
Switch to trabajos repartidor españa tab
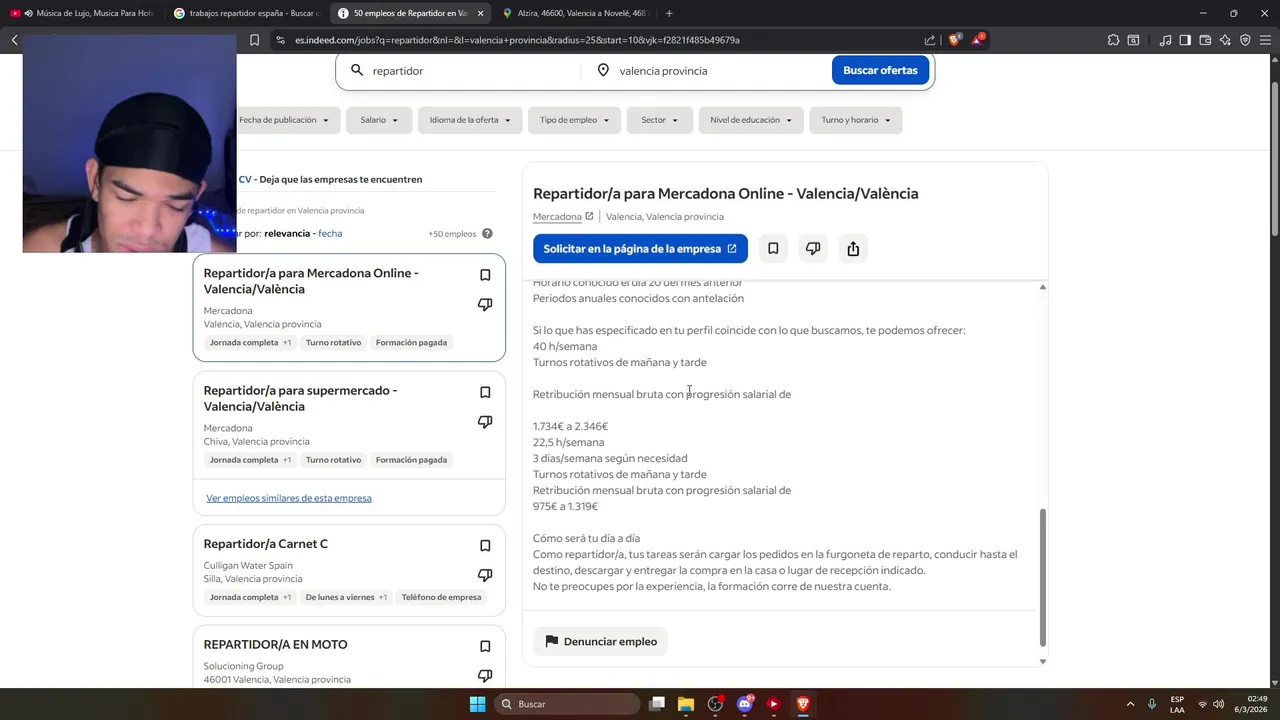tap(245, 13)
